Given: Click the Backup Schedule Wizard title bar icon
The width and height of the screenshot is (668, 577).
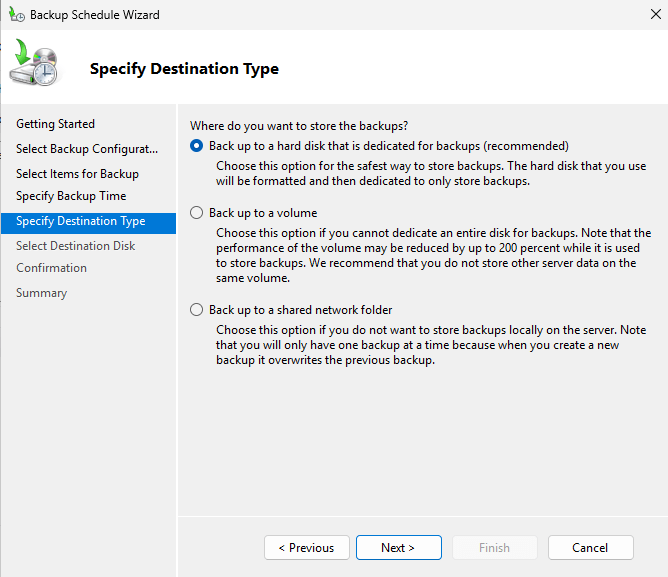Looking at the screenshot, I should coord(15,15).
